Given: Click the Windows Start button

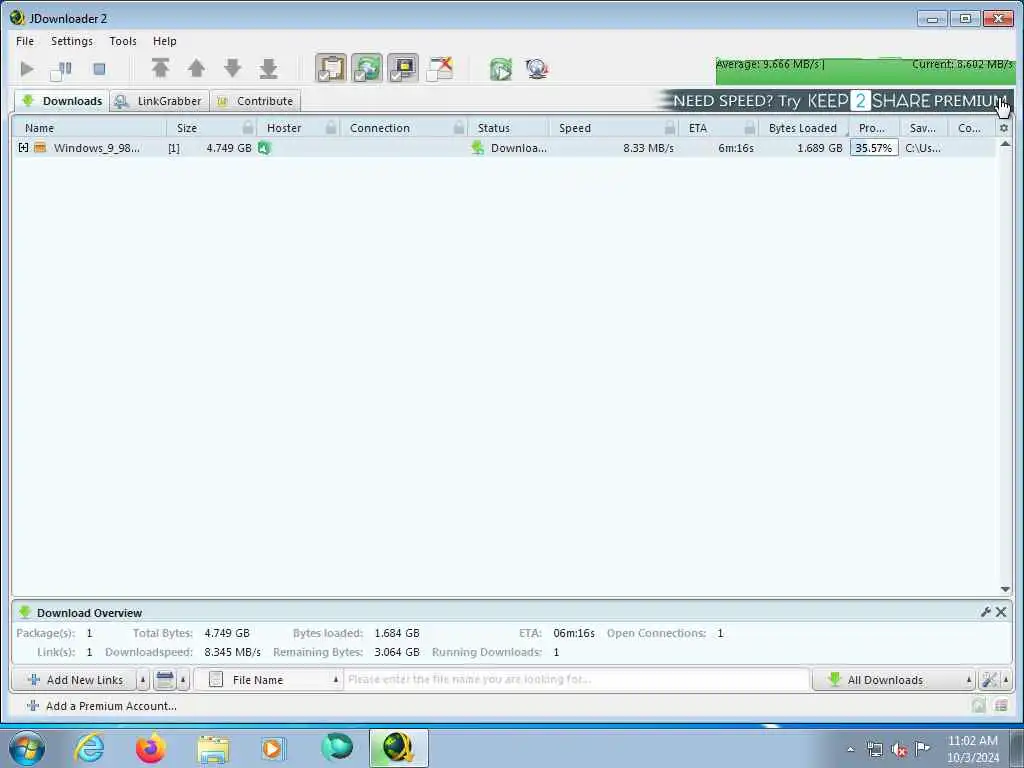Looking at the screenshot, I should click(x=27, y=748).
